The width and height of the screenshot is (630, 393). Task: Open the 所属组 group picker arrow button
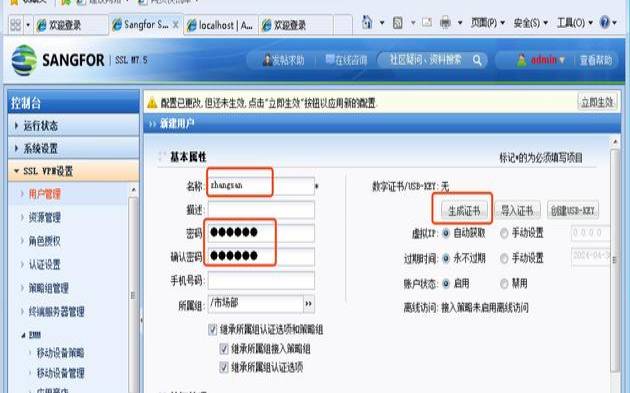[309, 304]
